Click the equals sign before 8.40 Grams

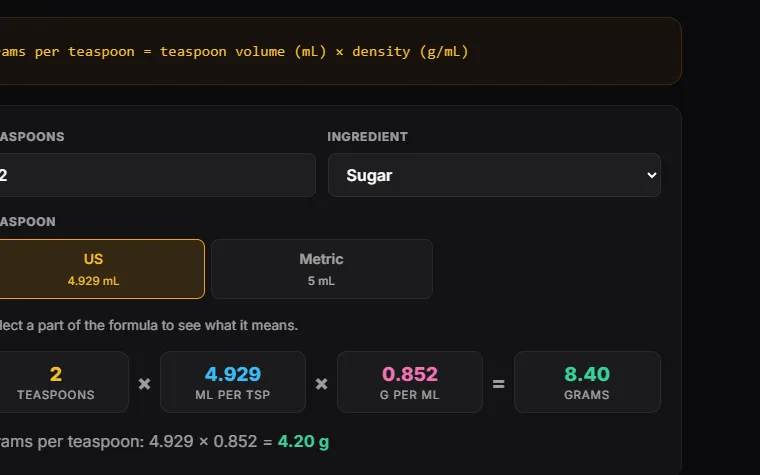[x=498, y=384]
